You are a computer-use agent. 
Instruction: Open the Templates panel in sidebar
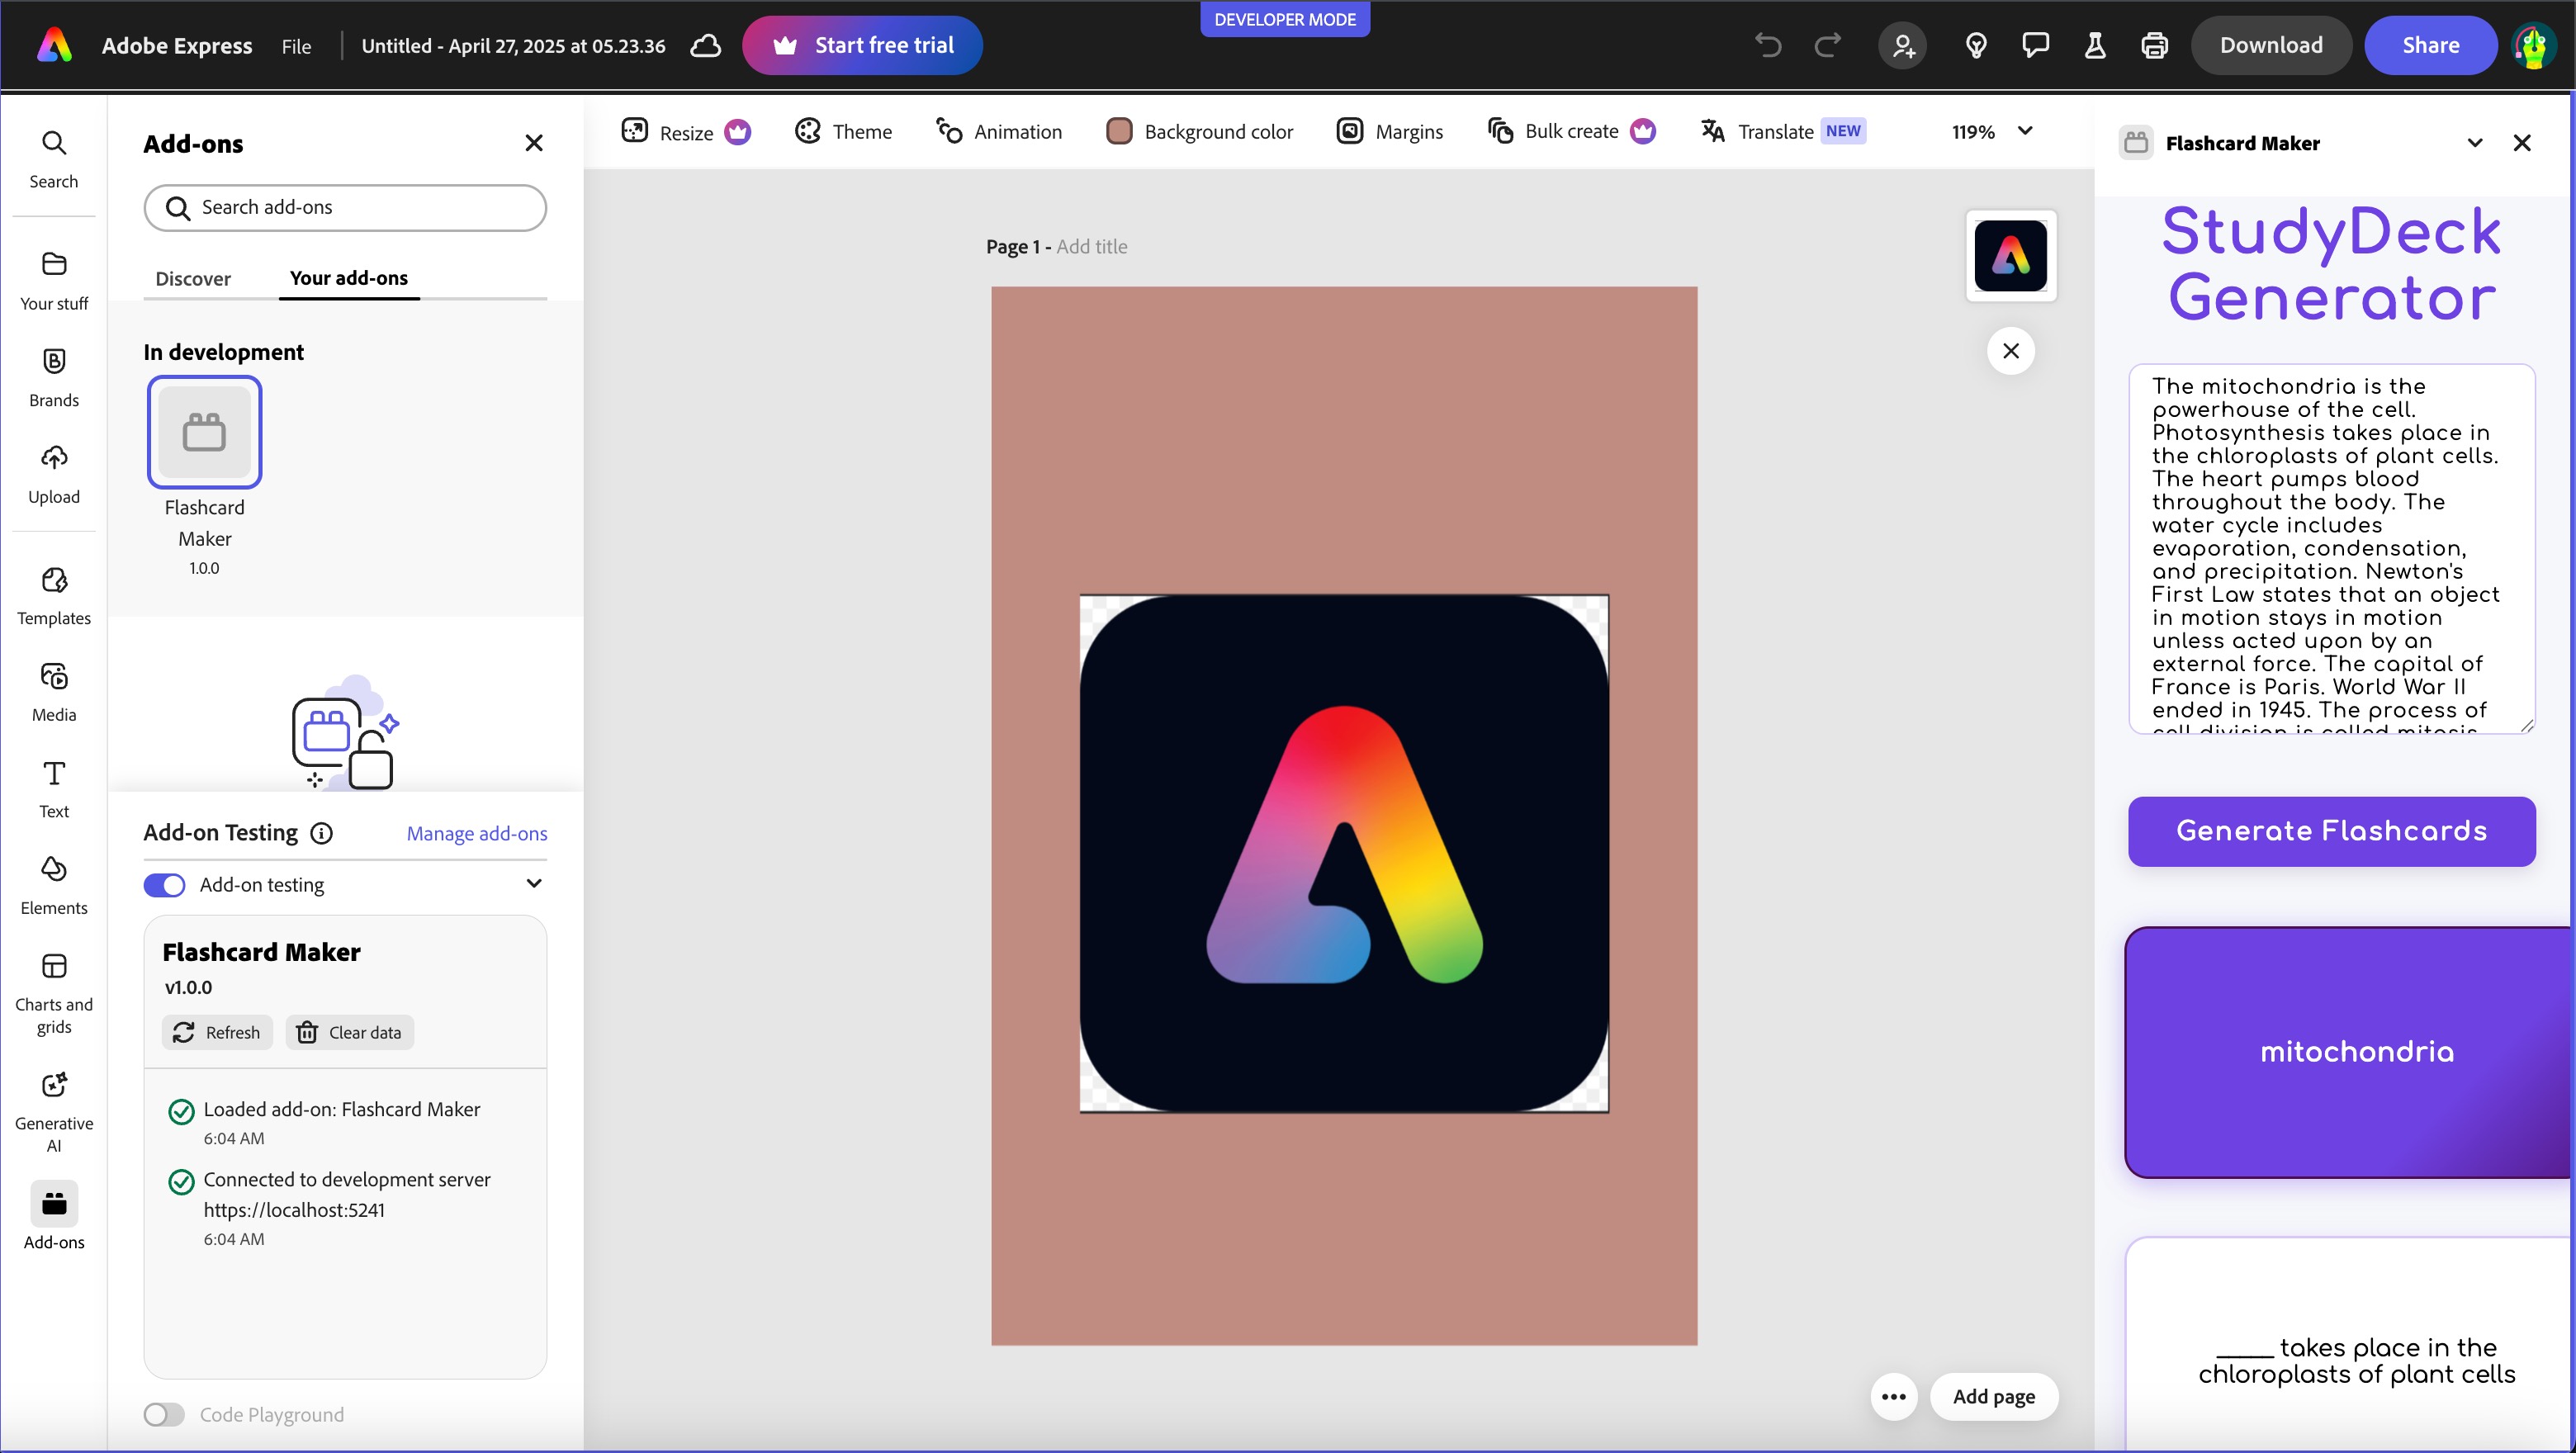click(x=54, y=595)
